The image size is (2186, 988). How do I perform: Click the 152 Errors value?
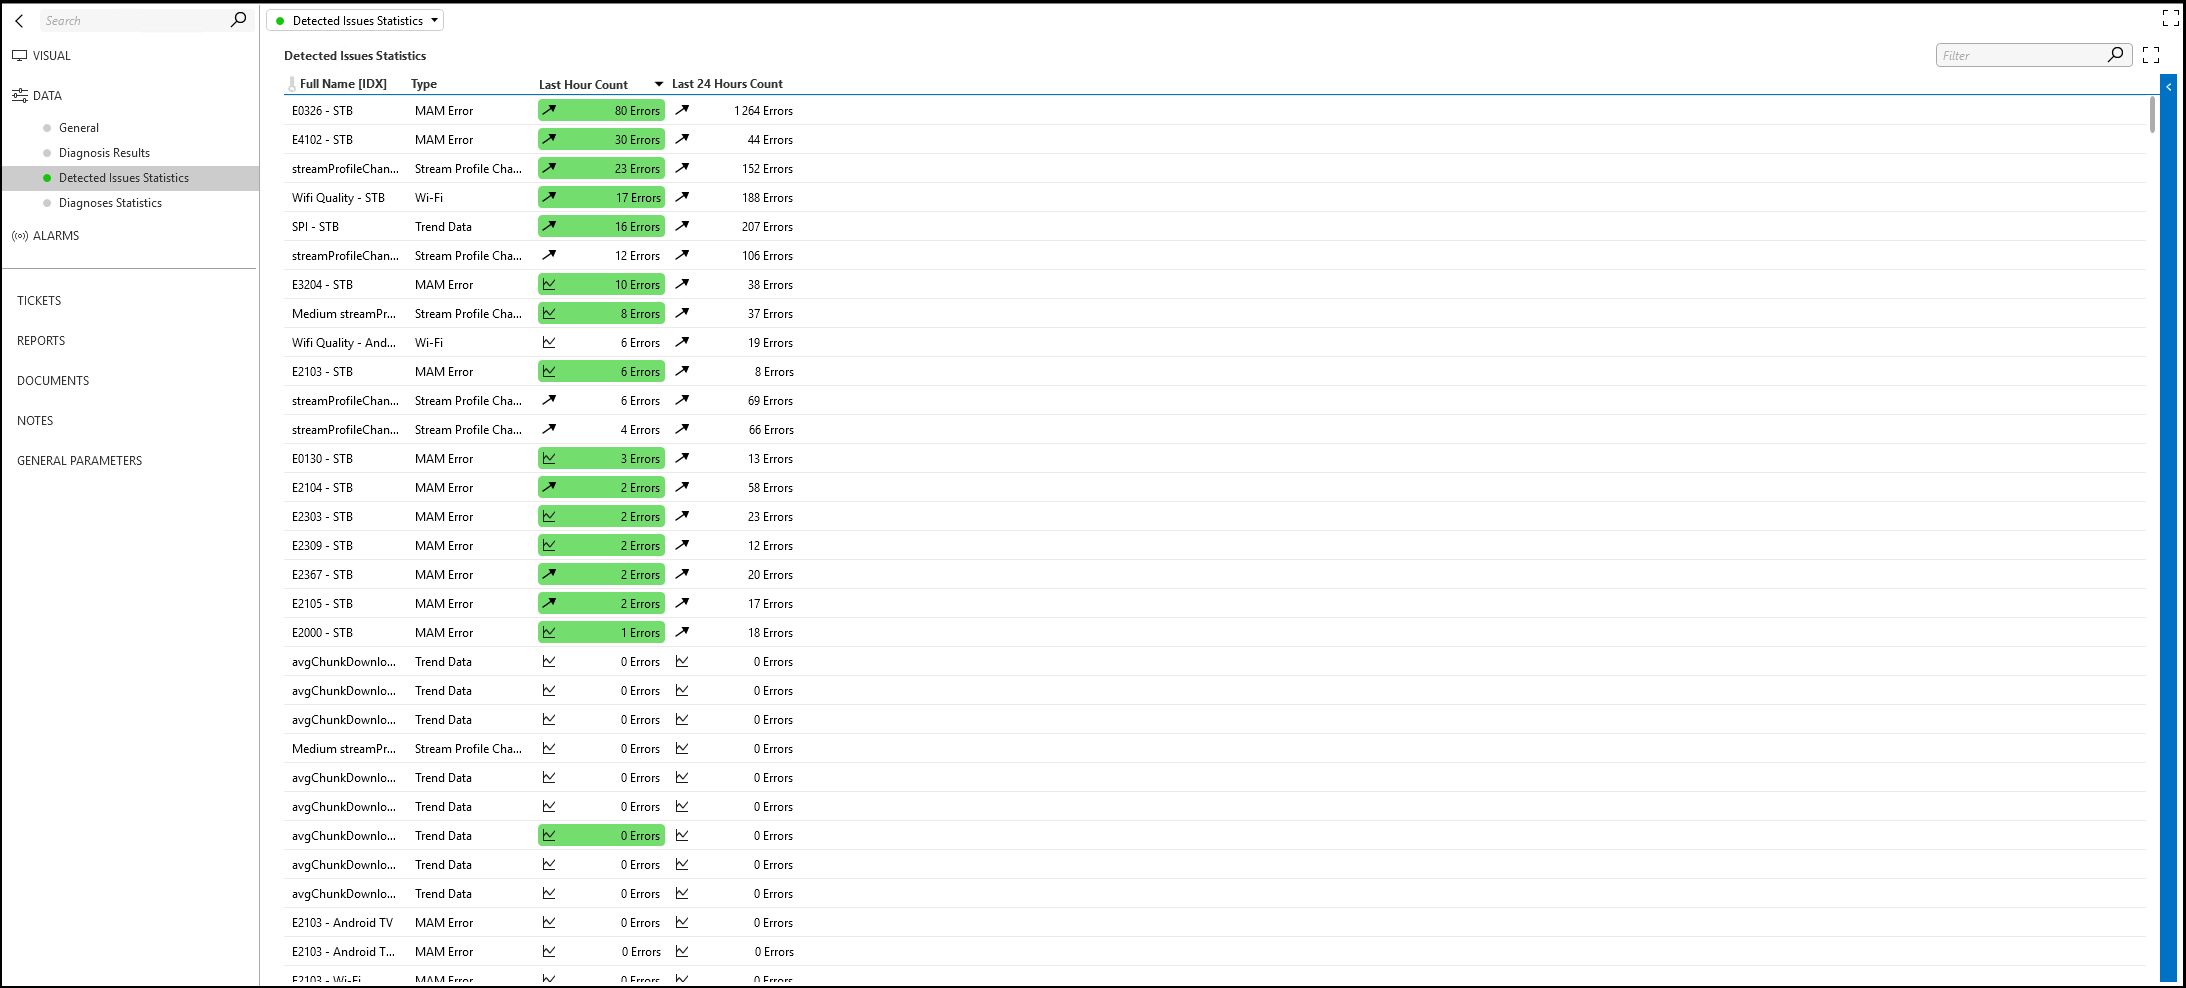pyautogui.click(x=767, y=169)
